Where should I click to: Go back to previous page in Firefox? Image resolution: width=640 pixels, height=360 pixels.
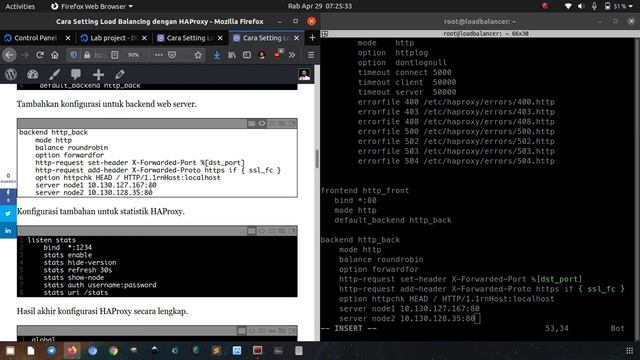pyautogui.click(x=9, y=55)
